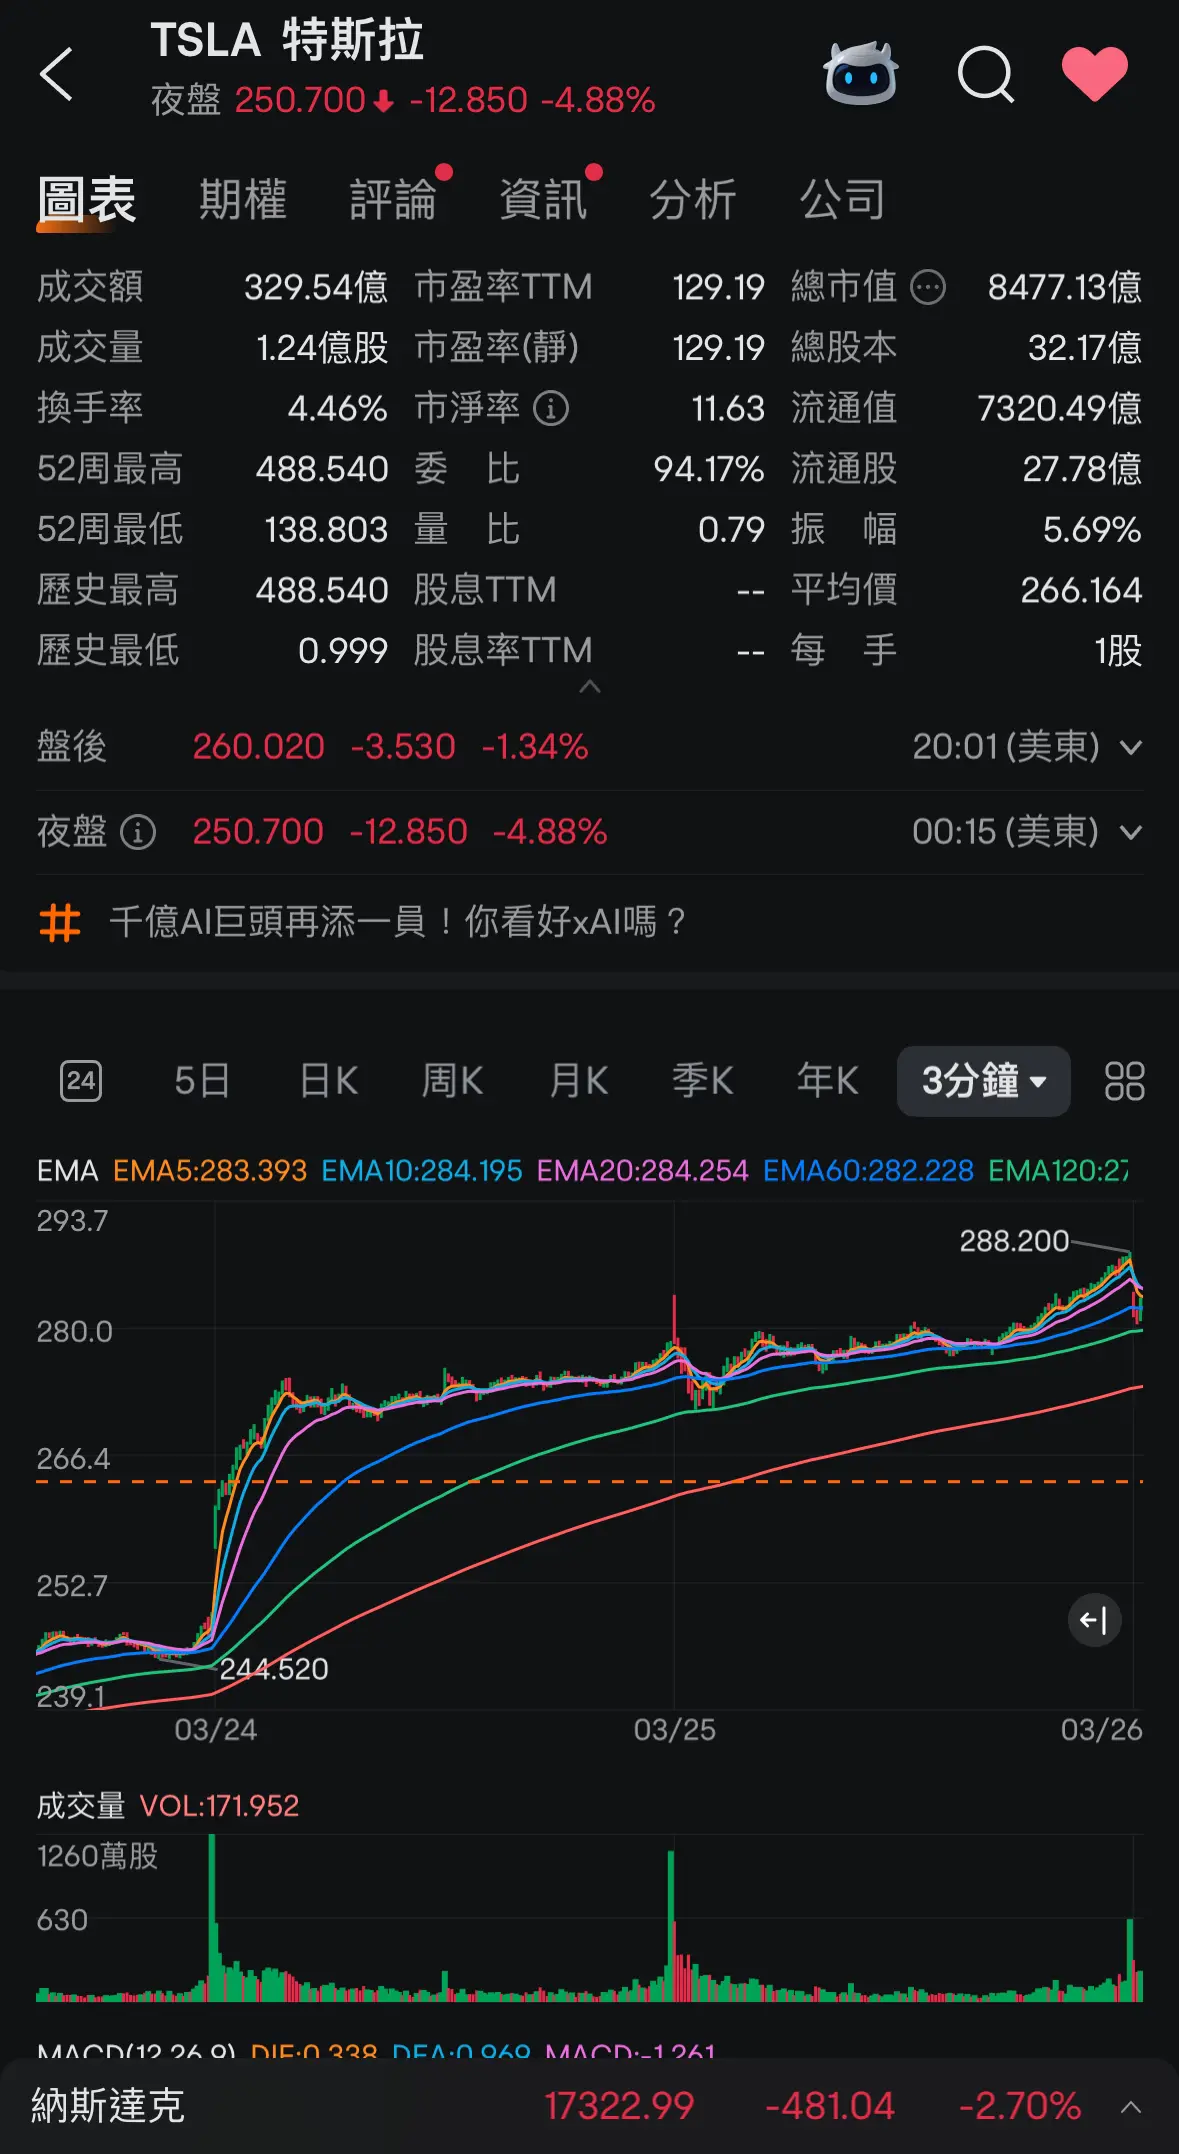Tap the 成交量 volume indicator label
The image size is (1179, 2154).
point(81,1806)
